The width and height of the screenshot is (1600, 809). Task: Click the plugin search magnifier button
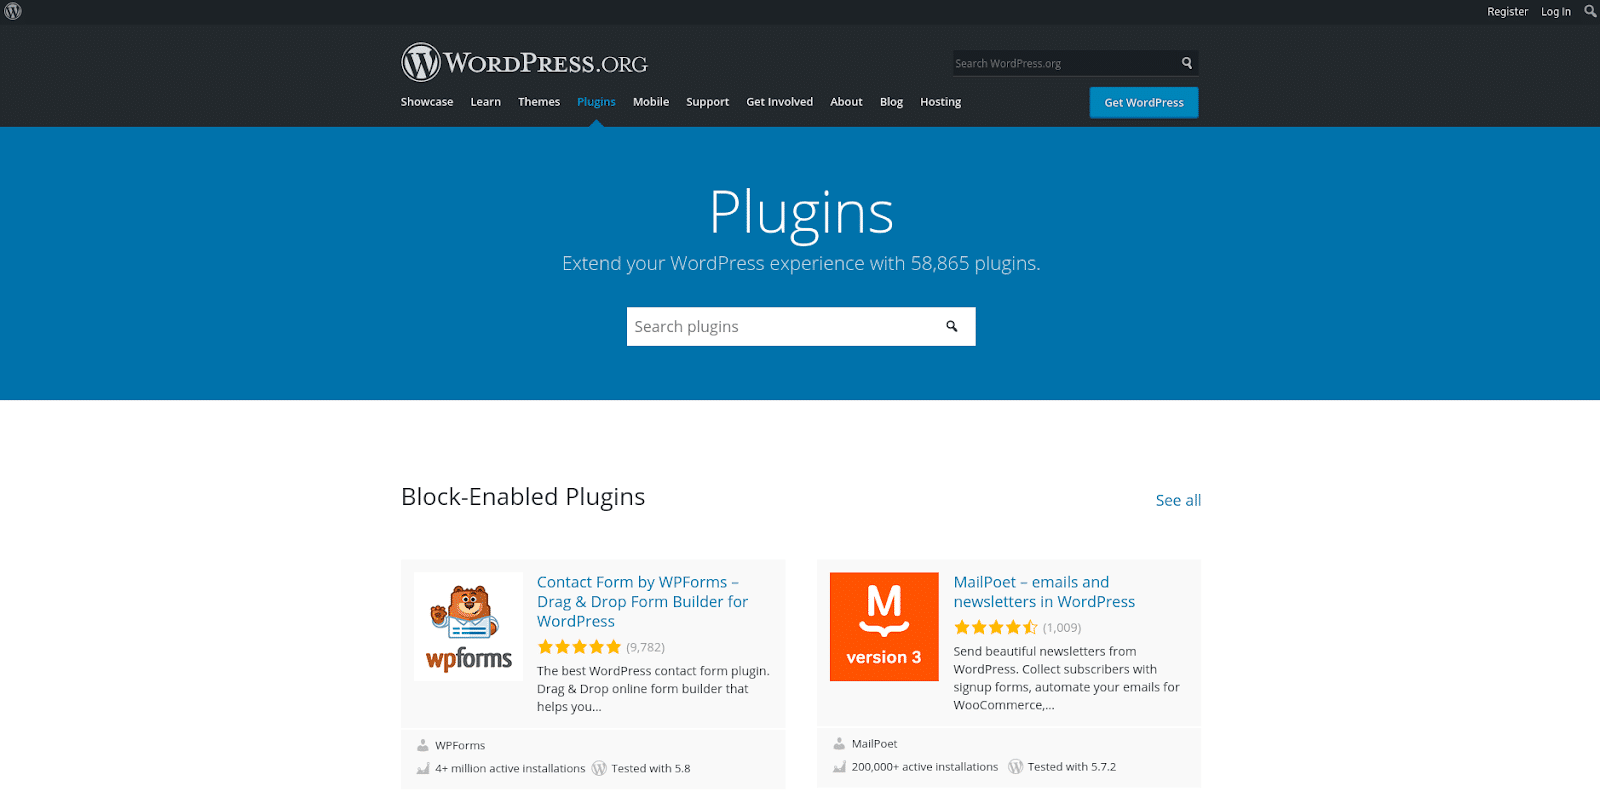click(952, 326)
